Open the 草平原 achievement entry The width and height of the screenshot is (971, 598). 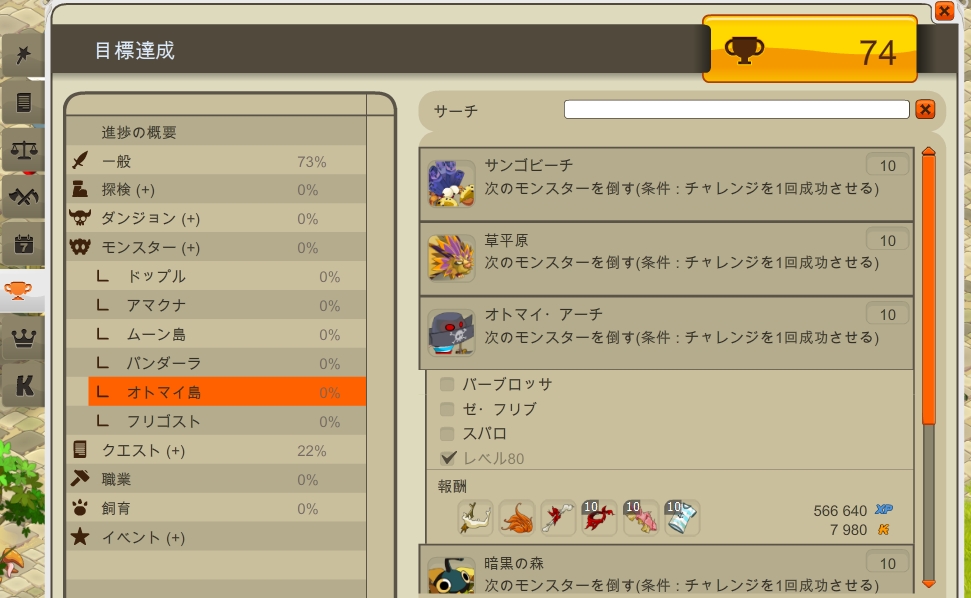[666, 259]
